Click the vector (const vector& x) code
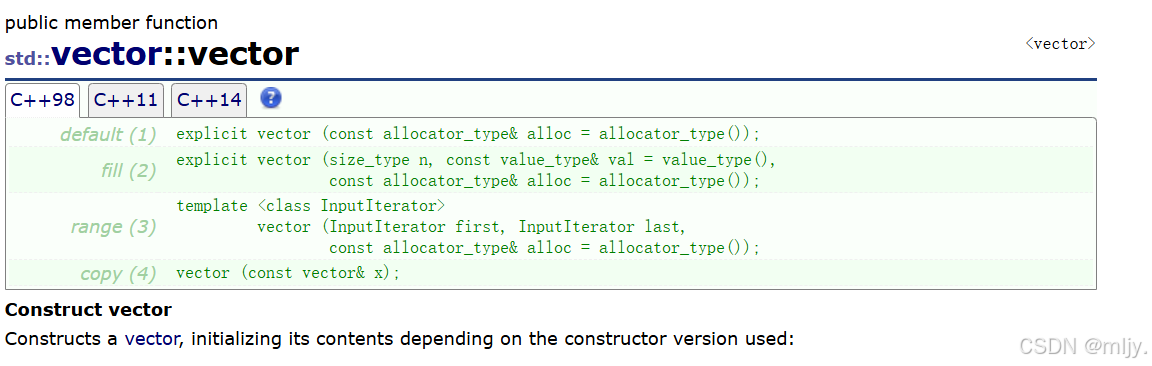 pyautogui.click(x=288, y=273)
